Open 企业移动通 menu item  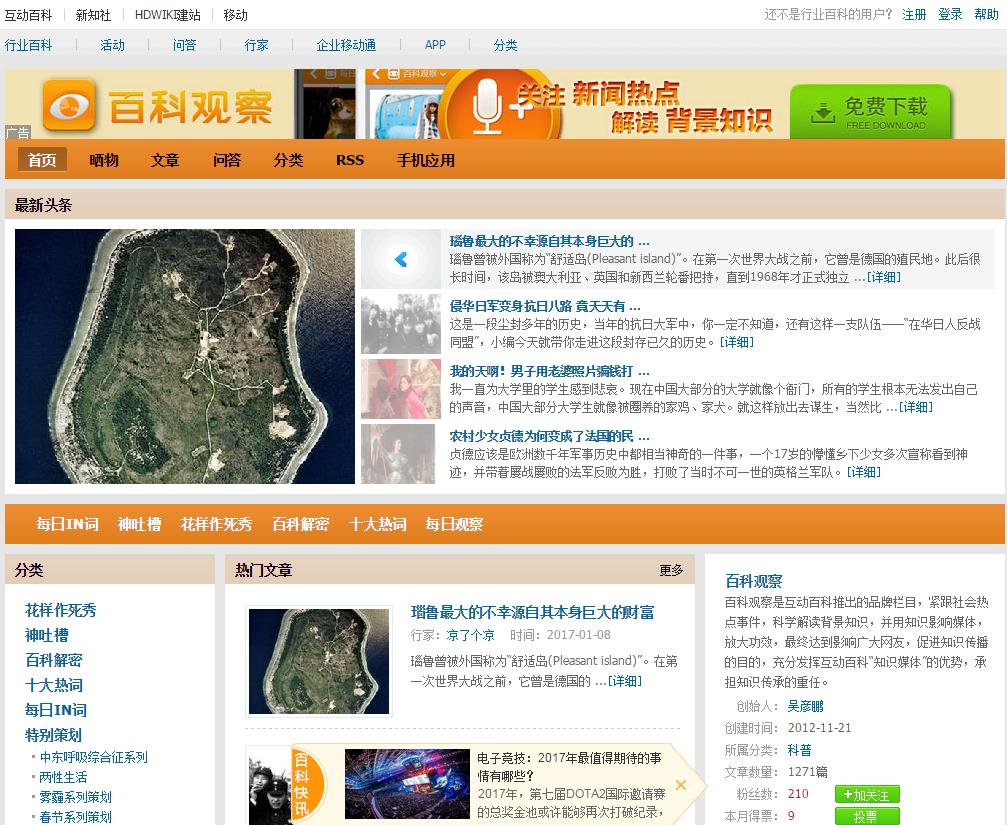click(x=346, y=45)
